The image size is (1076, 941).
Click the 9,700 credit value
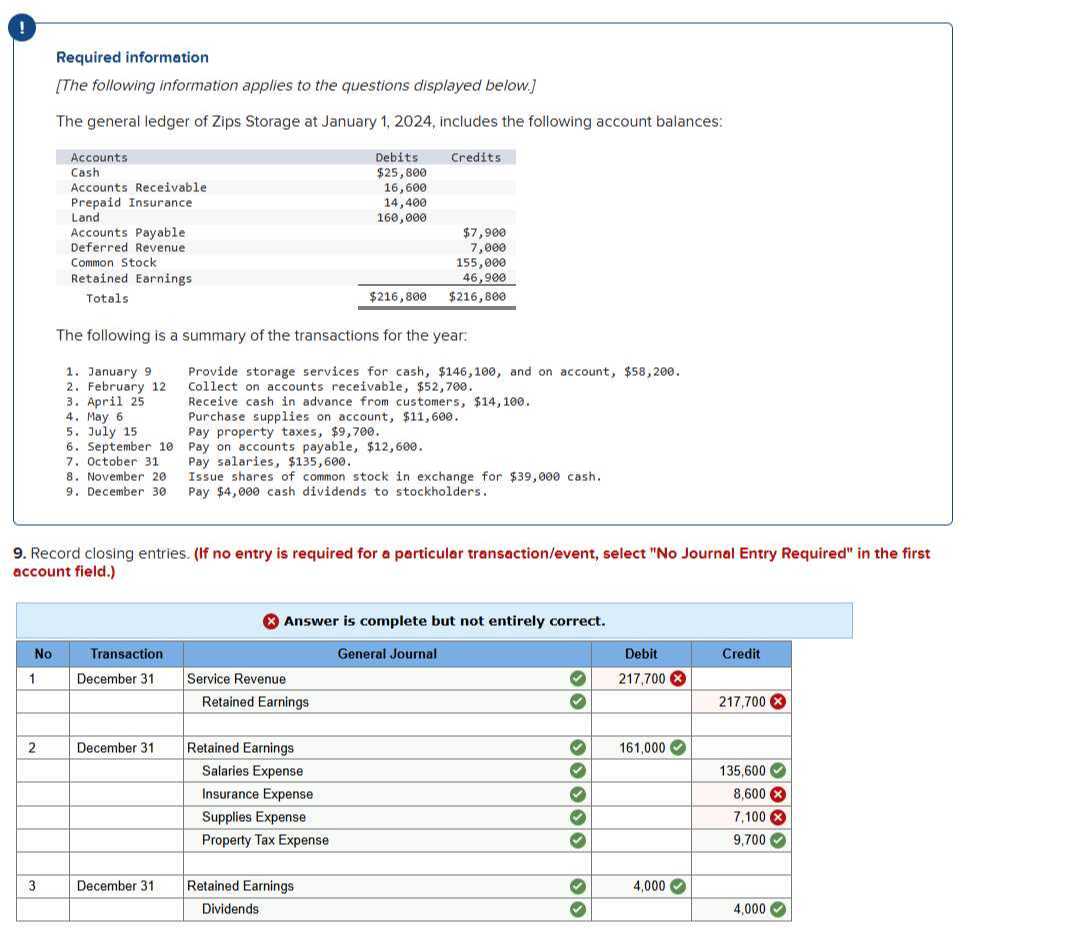click(749, 840)
